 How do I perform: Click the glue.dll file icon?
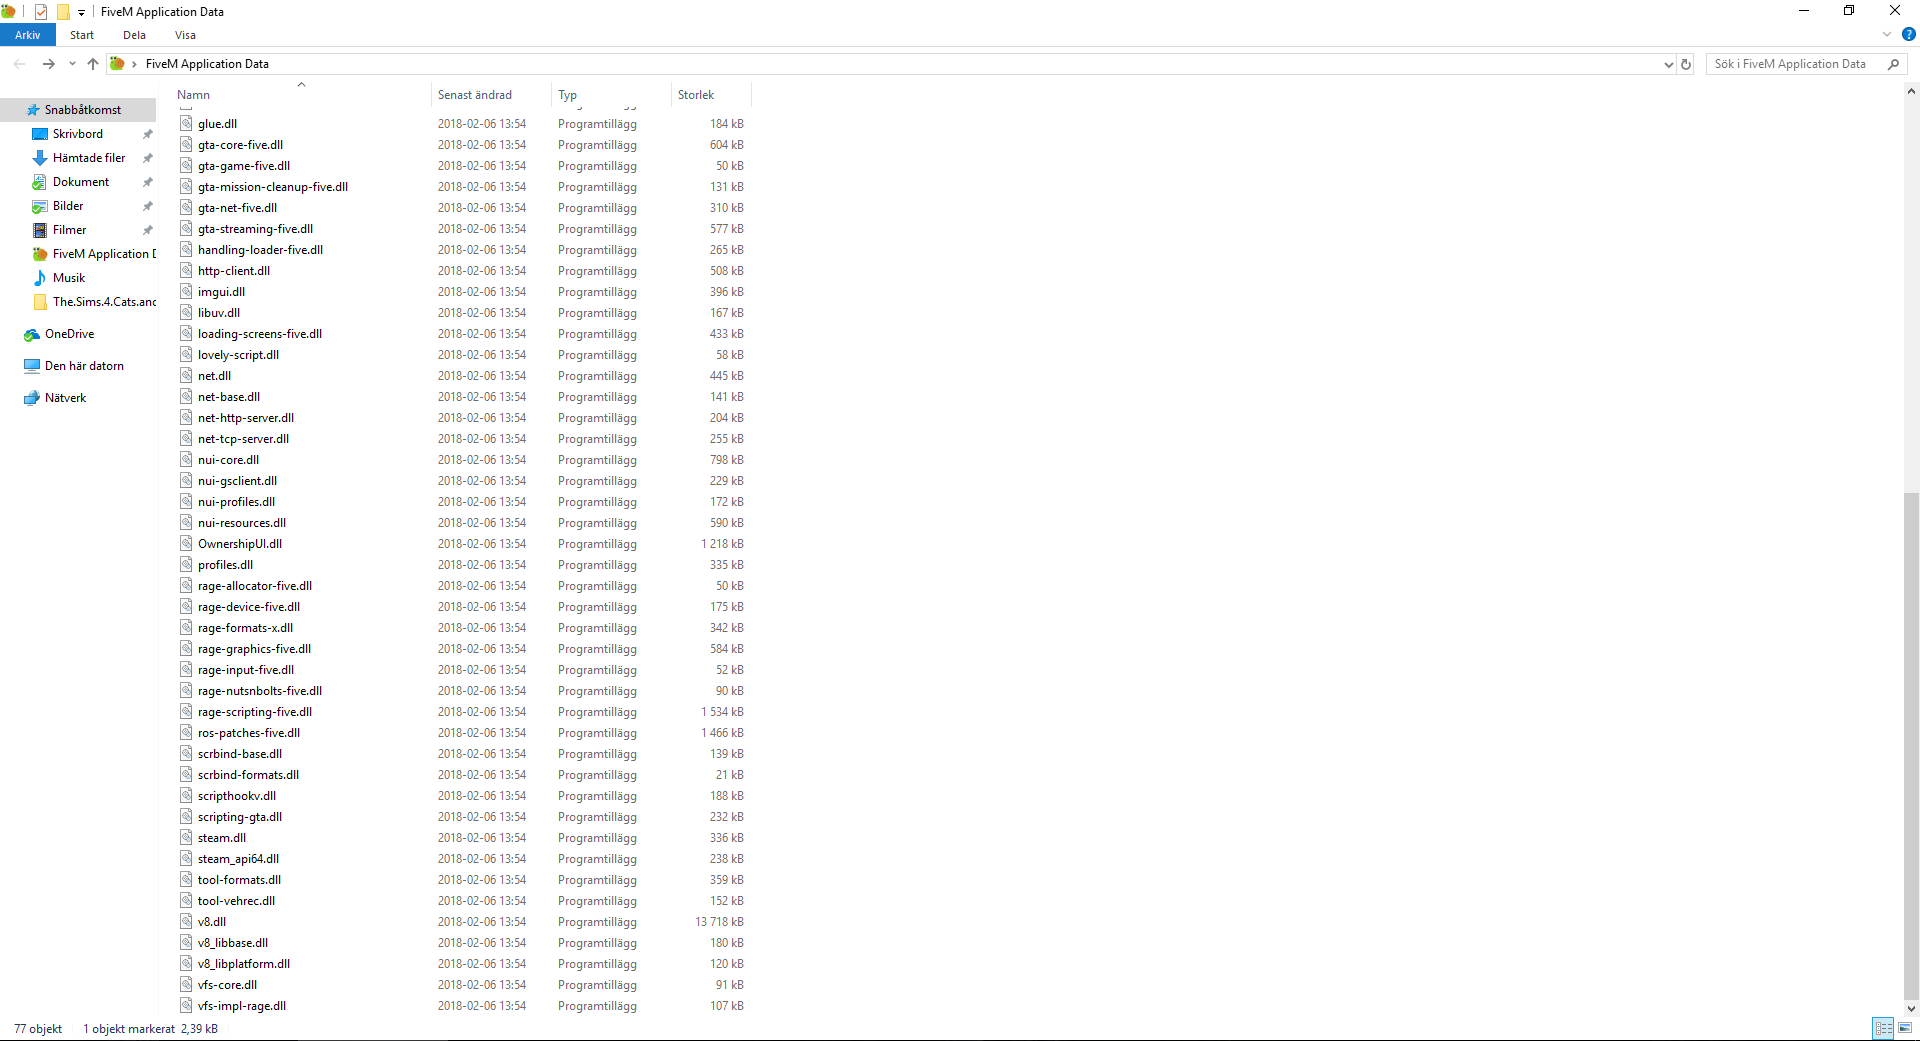186,124
